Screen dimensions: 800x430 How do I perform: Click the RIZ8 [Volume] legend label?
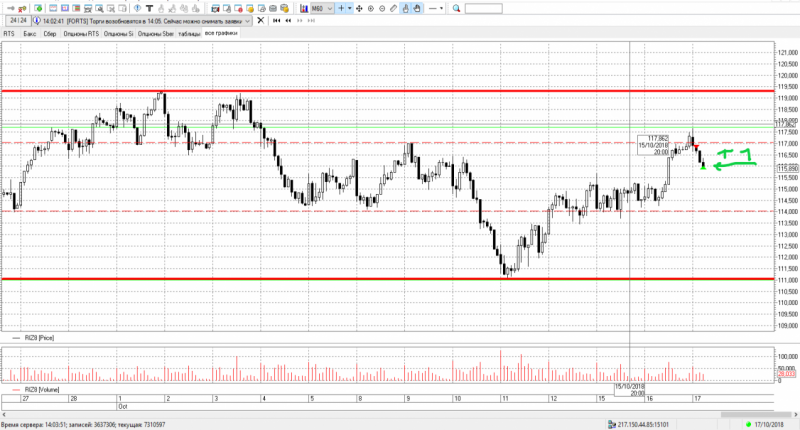point(42,390)
